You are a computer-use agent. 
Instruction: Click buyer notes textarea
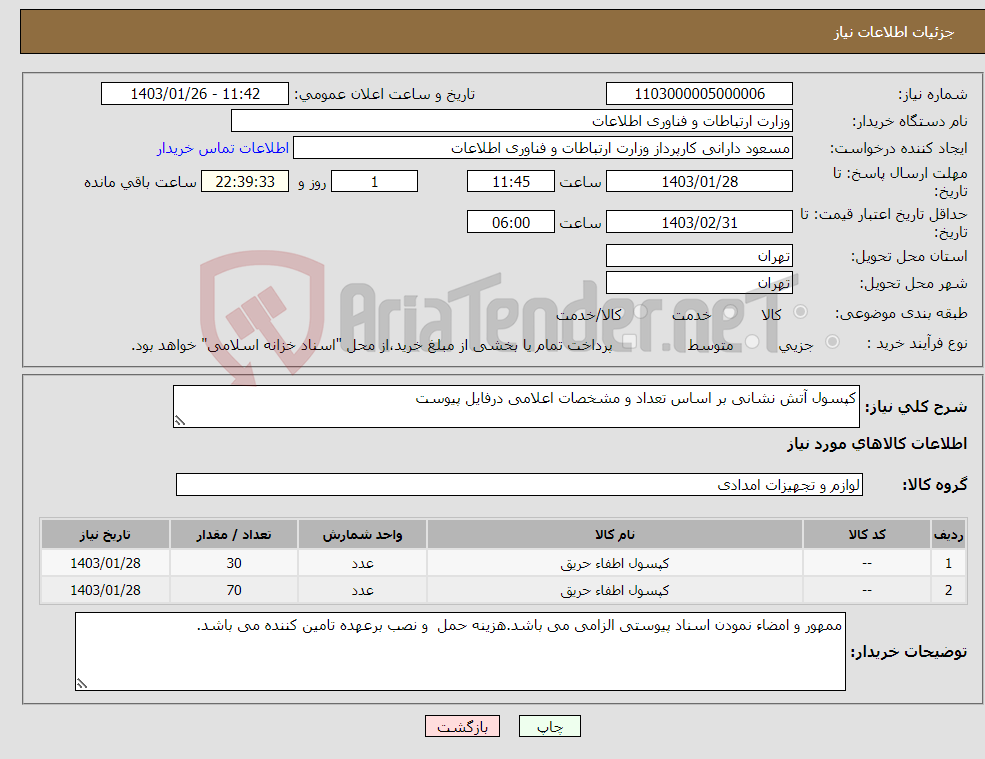coord(460,652)
